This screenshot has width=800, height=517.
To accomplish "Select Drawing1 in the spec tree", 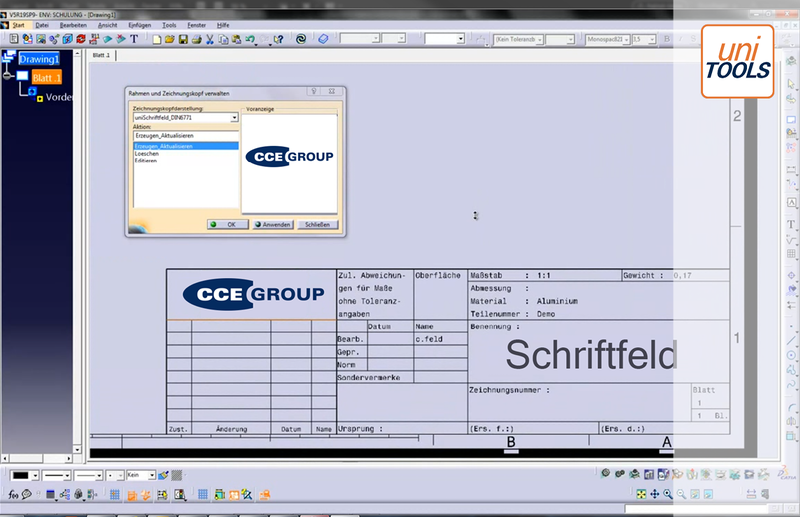I will point(39,59).
